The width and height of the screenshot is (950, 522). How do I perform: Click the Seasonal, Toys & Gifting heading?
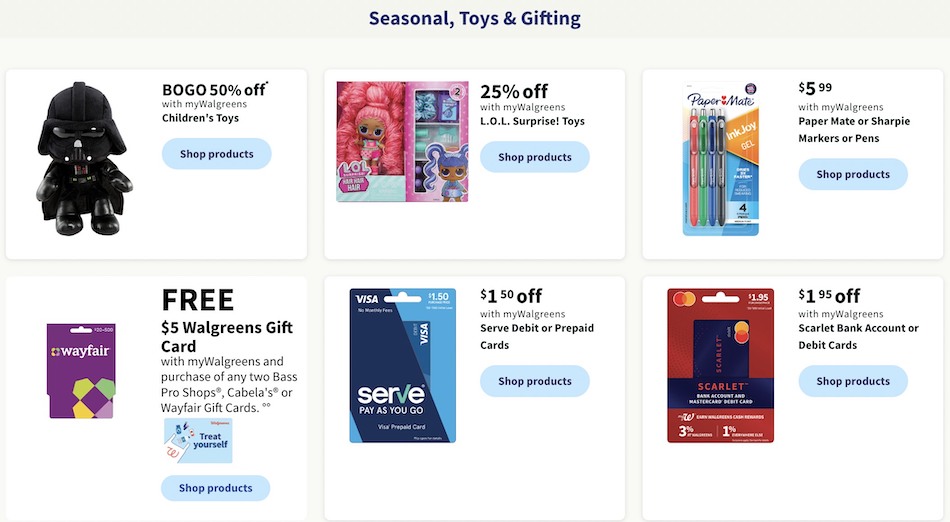point(474,18)
